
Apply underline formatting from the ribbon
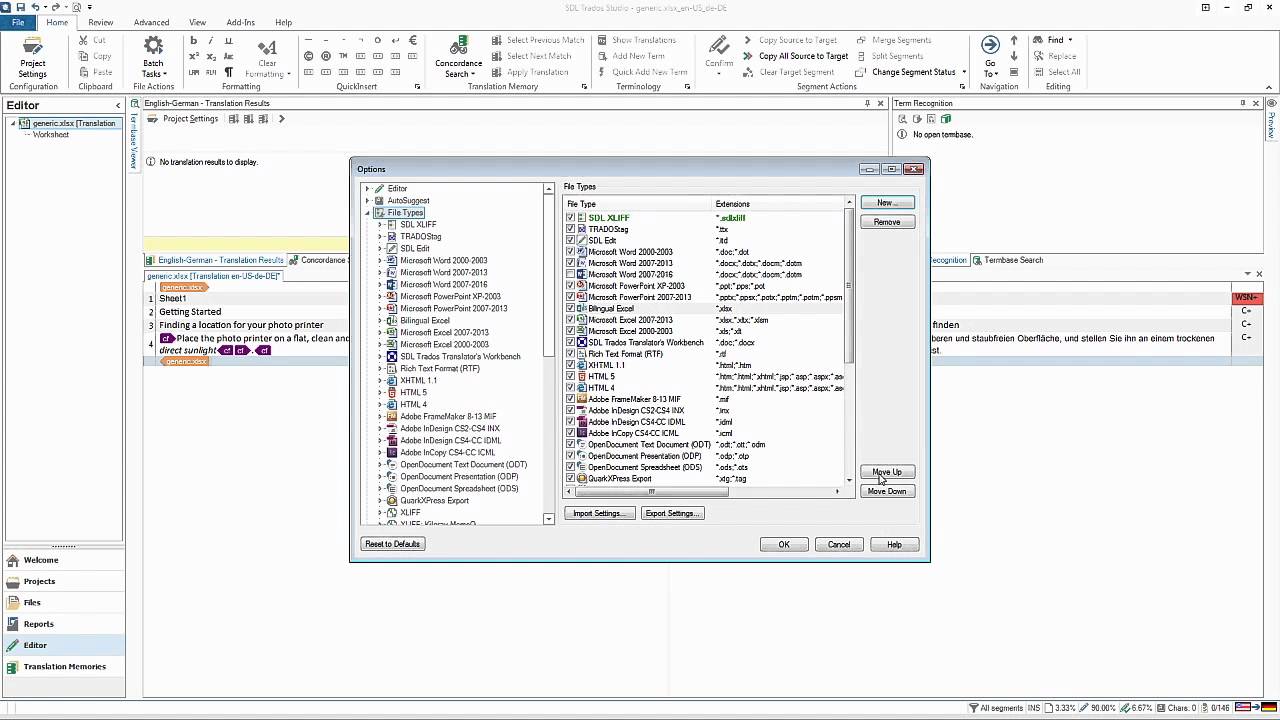(x=229, y=41)
